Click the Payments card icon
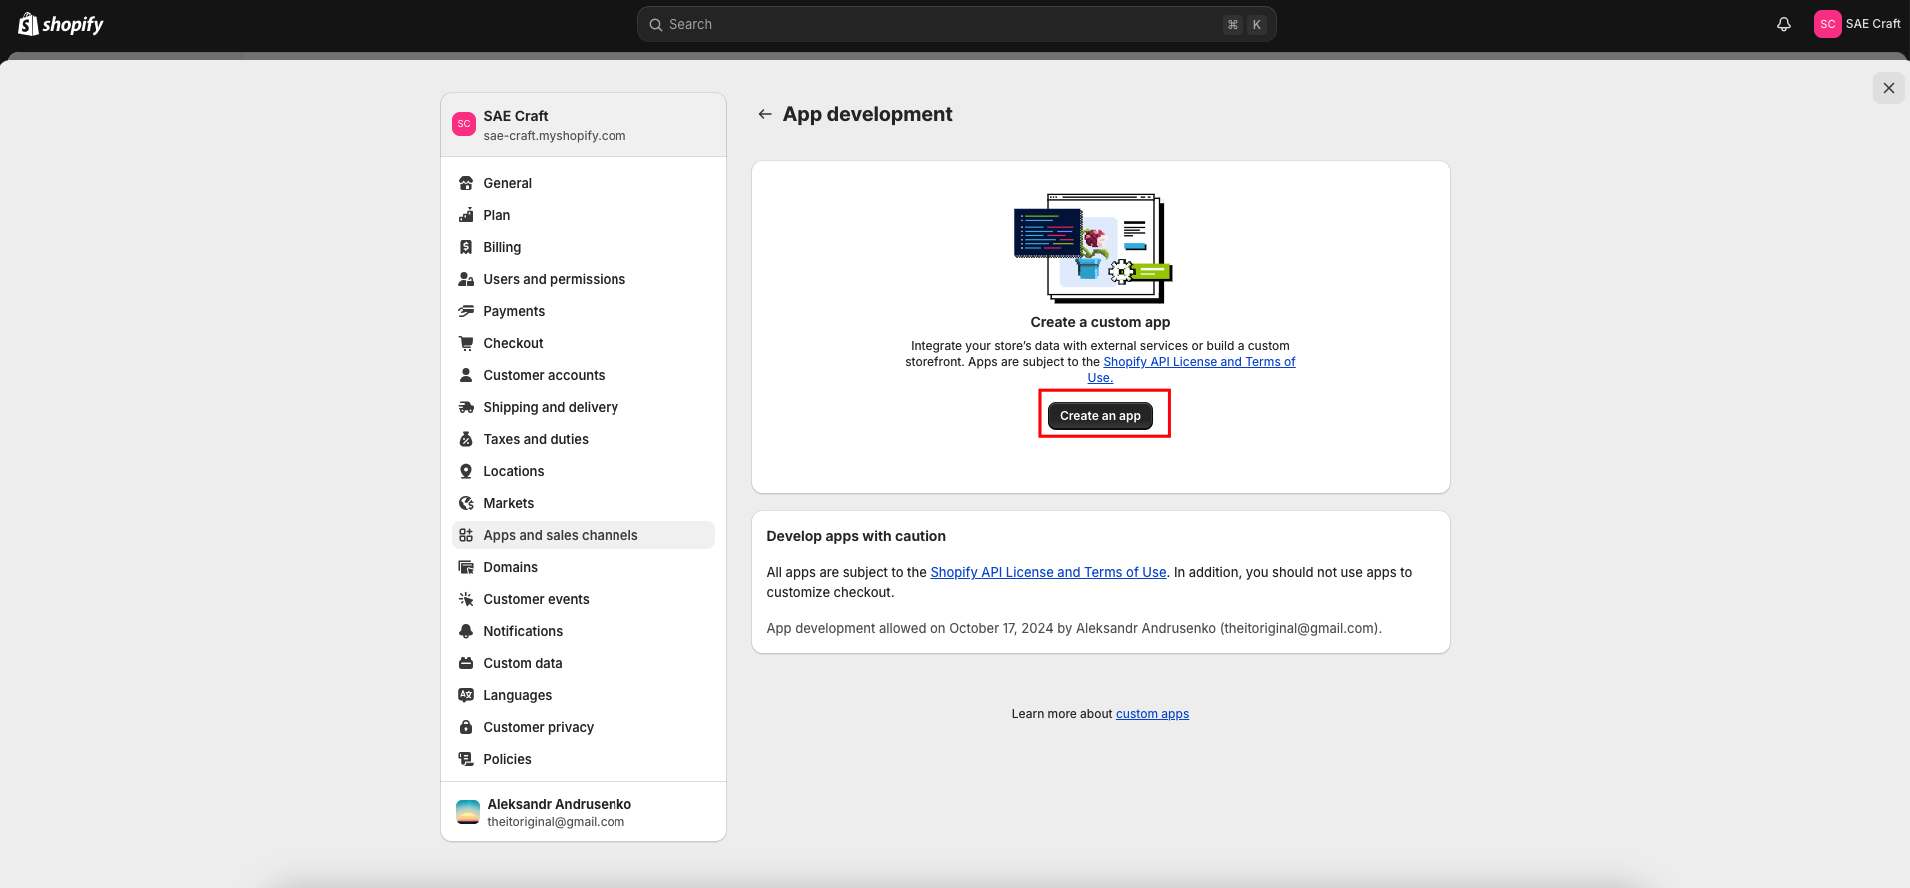Image resolution: width=1910 pixels, height=888 pixels. 466,311
